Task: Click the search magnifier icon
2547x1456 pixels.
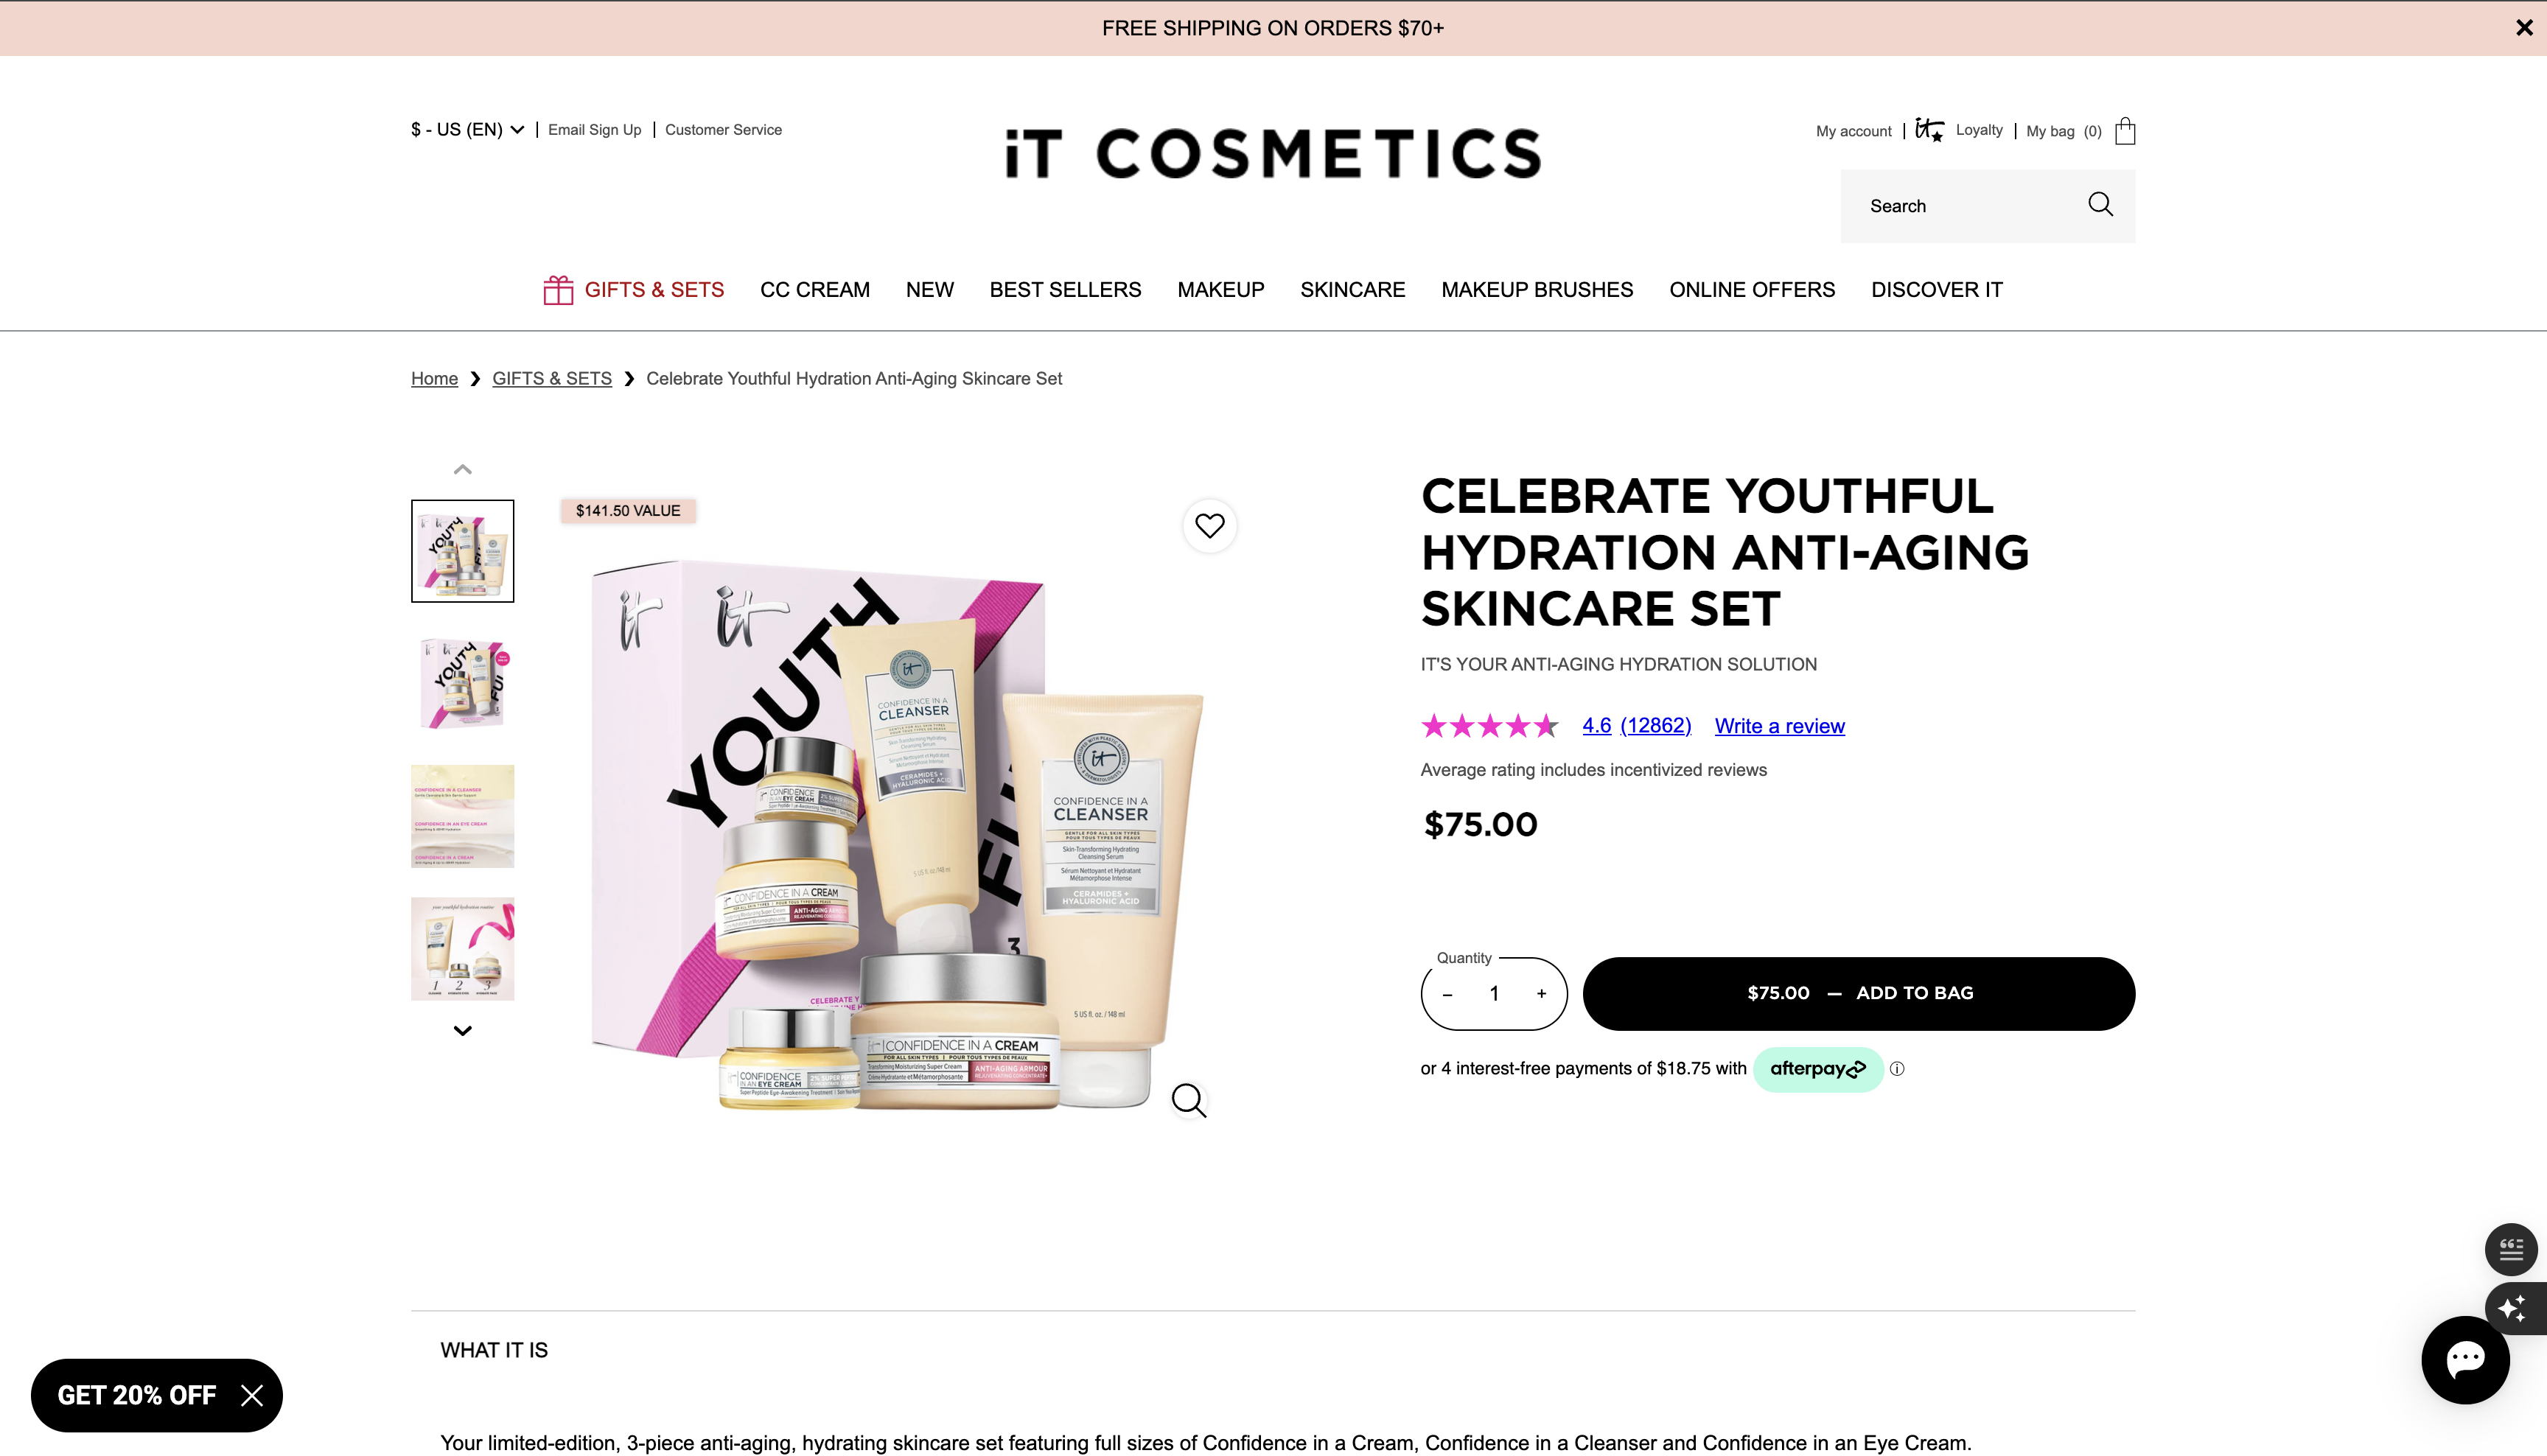Action: tap(2100, 205)
